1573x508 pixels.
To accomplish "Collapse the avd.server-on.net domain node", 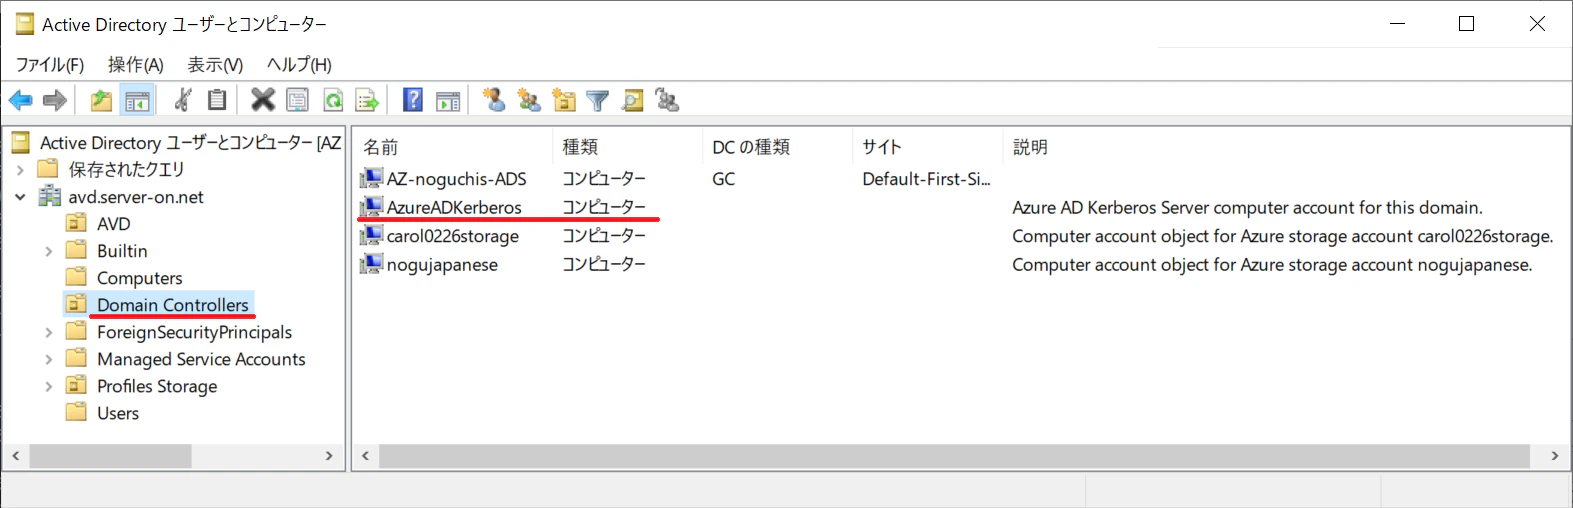I will pyautogui.click(x=20, y=197).
